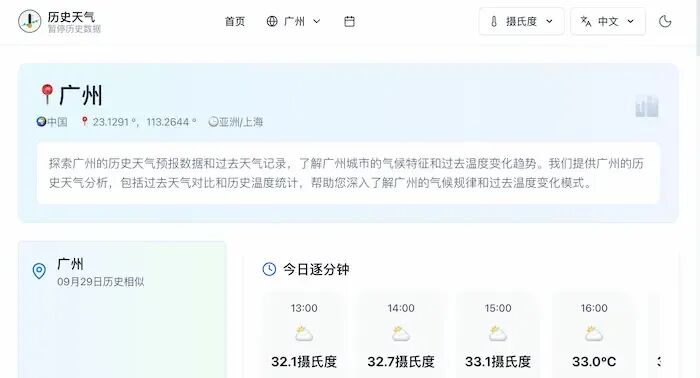The width and height of the screenshot is (700, 378).
Task: Click the cloudy weather icon at 14:00
Action: tap(401, 333)
